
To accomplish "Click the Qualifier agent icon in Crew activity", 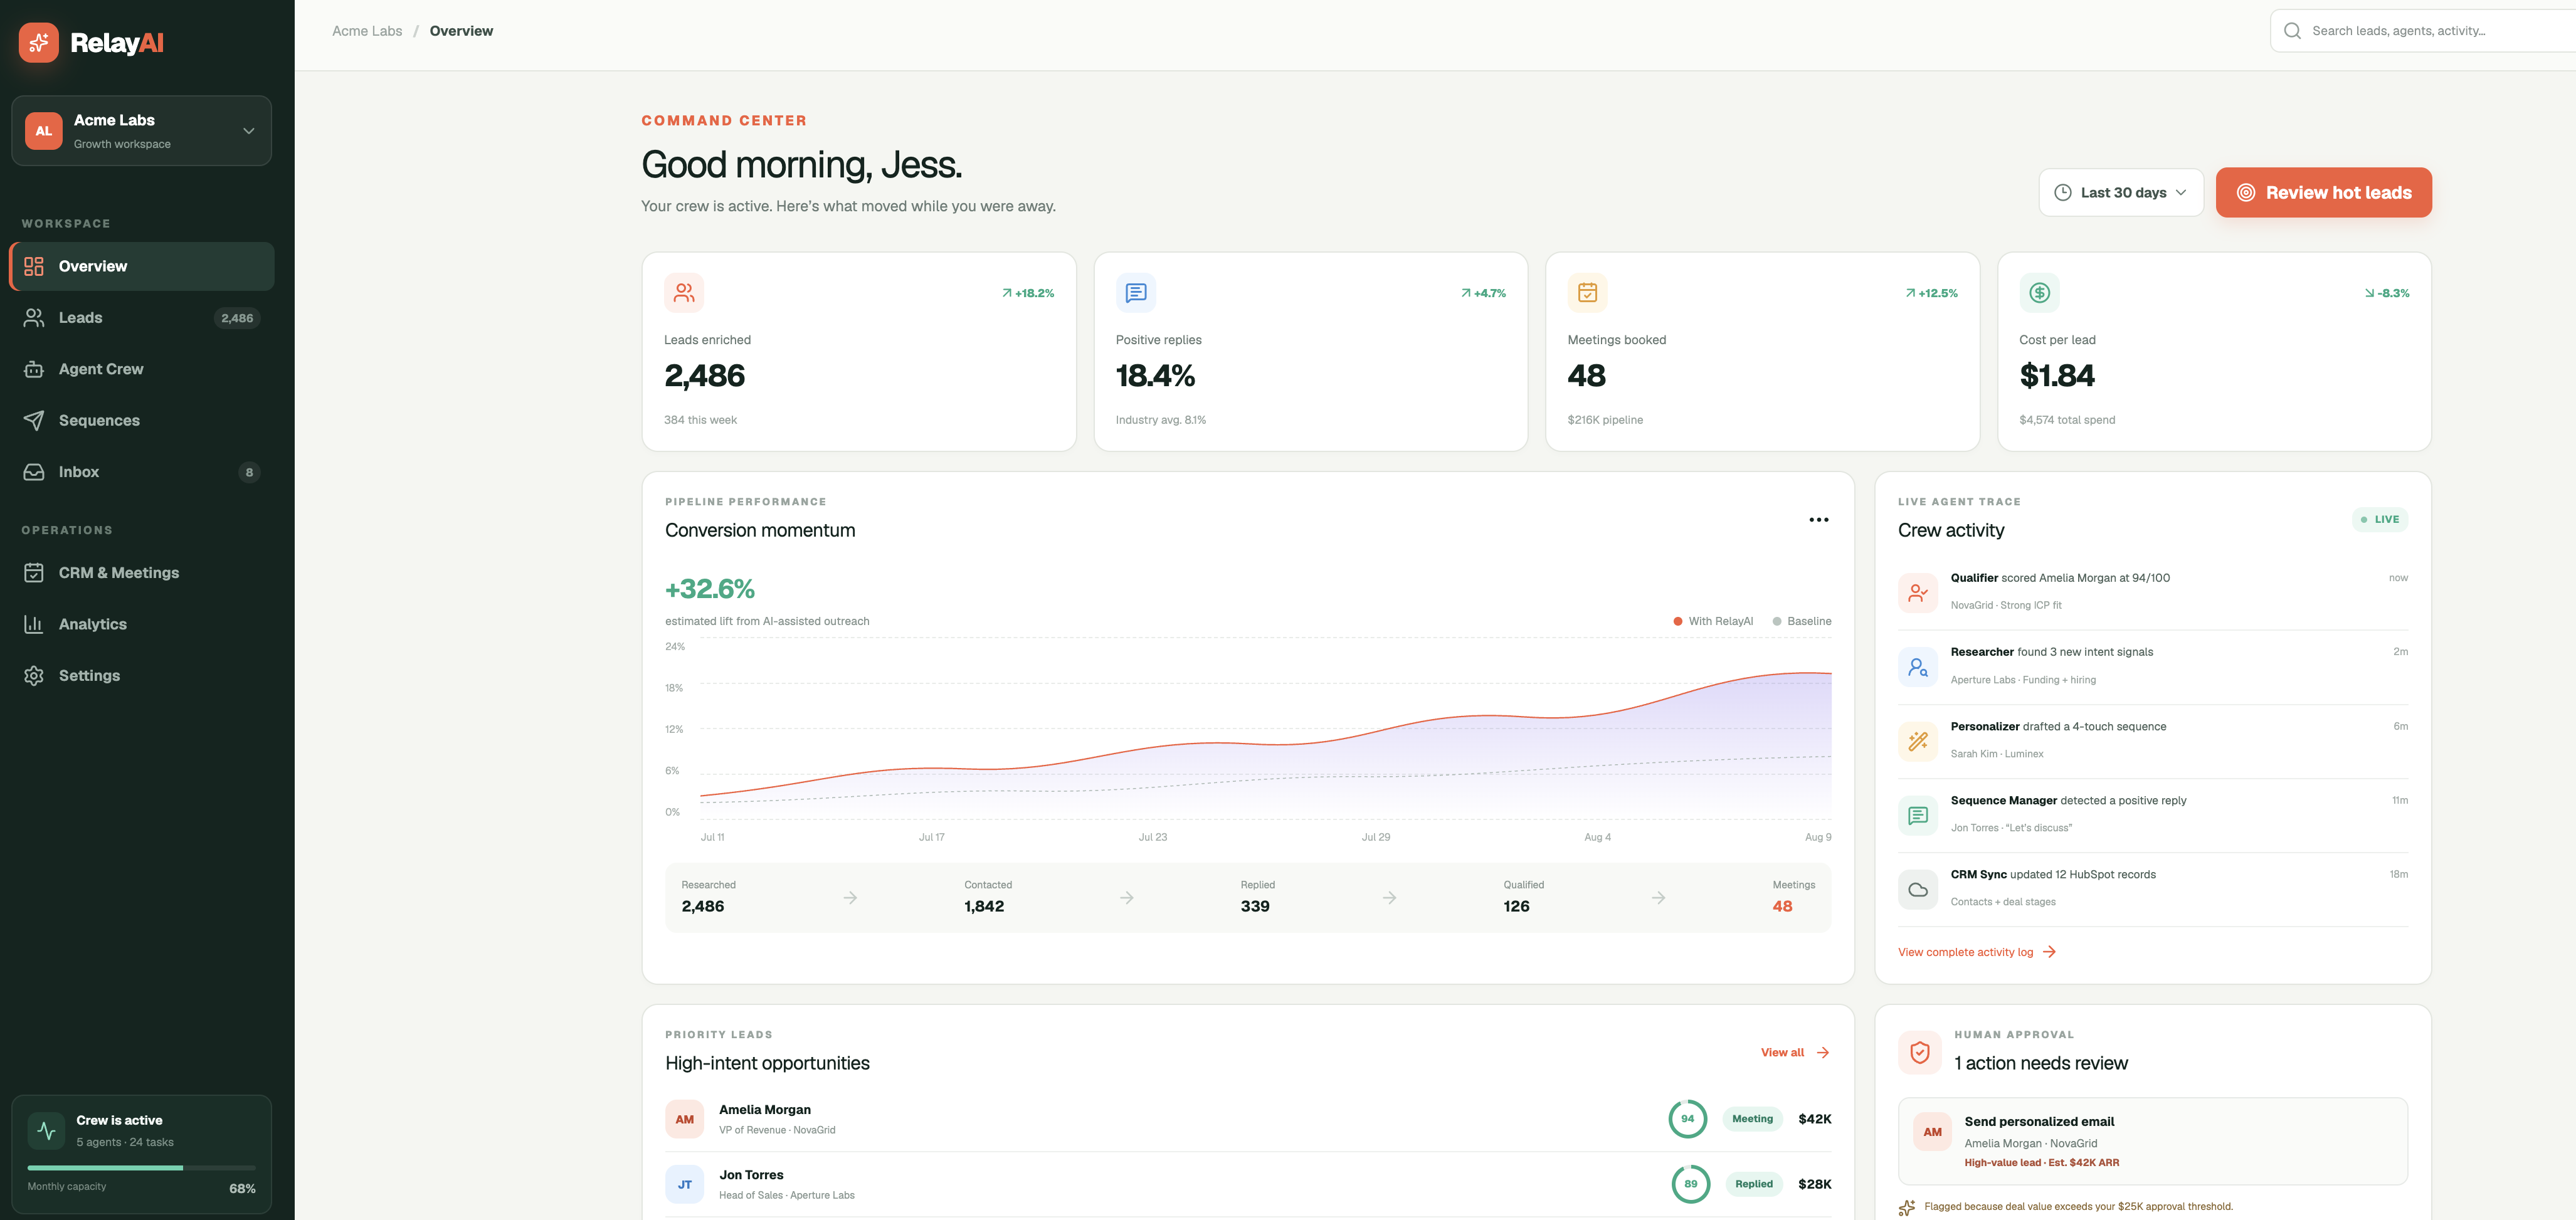I will [x=1918, y=592].
